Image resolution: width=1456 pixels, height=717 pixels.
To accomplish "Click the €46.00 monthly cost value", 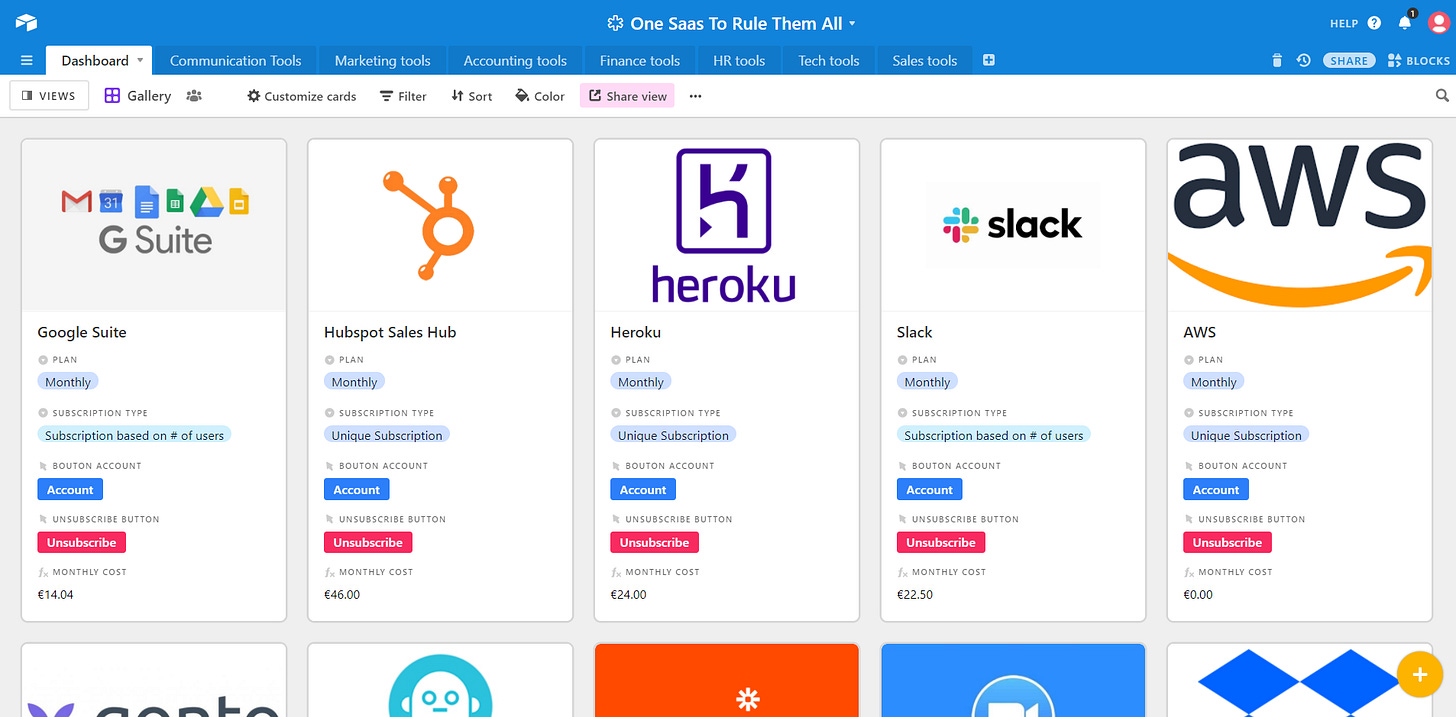I will pyautogui.click(x=342, y=594).
